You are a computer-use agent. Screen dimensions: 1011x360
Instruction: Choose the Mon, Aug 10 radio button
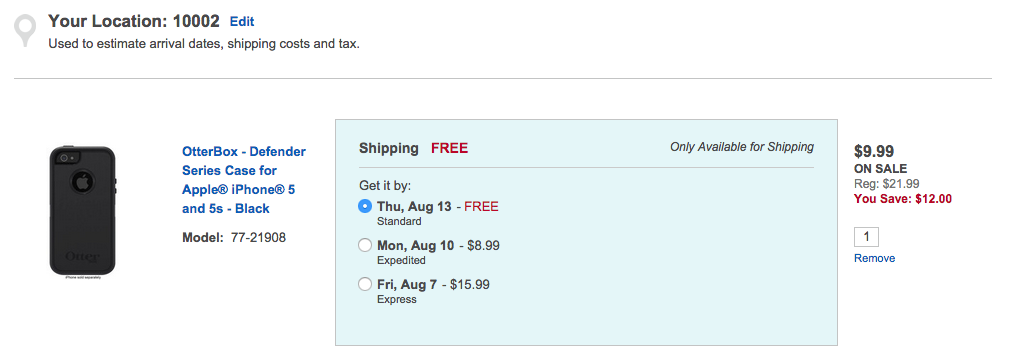pos(365,246)
